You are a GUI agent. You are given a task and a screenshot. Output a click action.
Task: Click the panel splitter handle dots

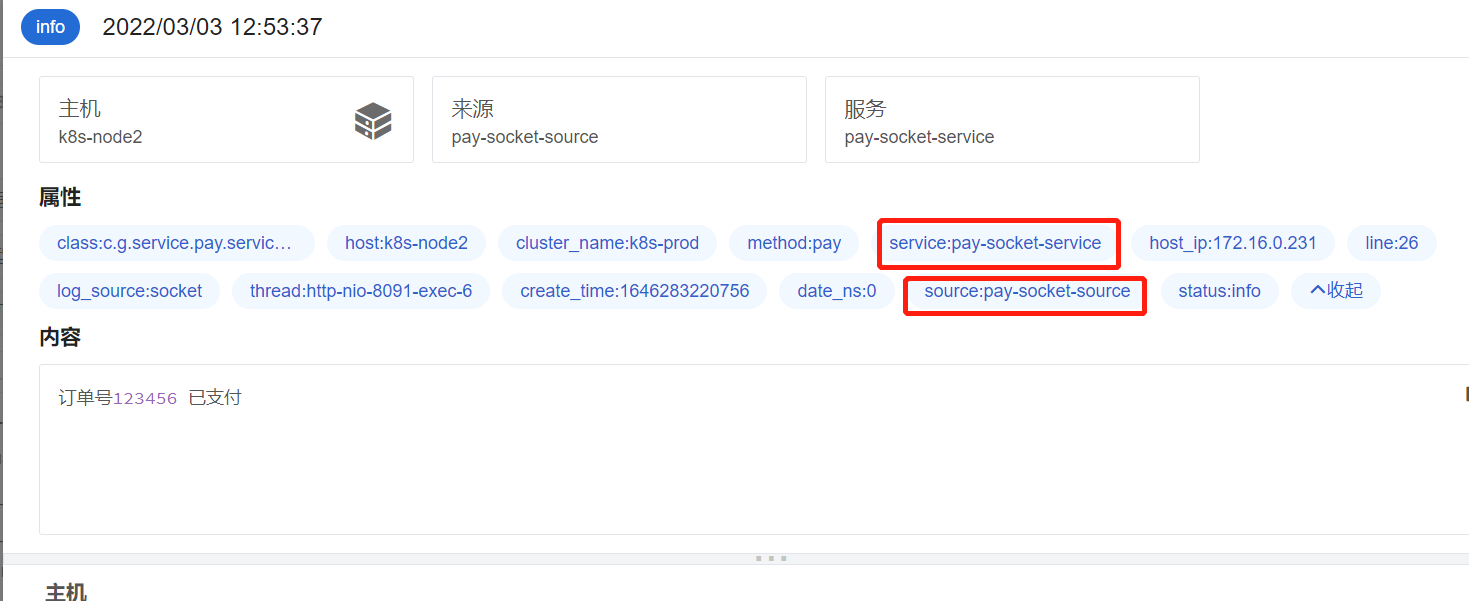(x=771, y=558)
